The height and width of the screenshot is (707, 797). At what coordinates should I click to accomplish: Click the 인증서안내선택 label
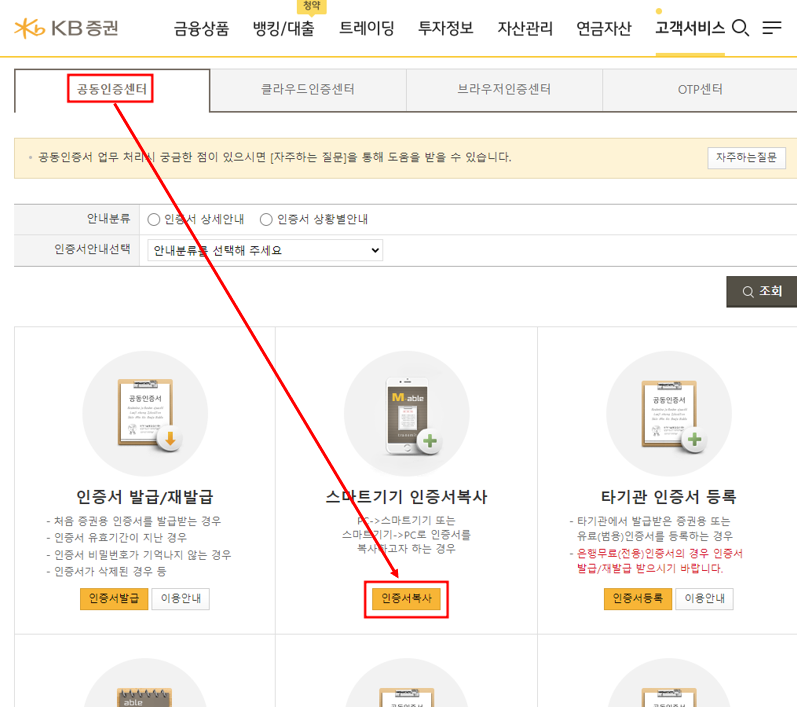pyautogui.click(x=92, y=249)
